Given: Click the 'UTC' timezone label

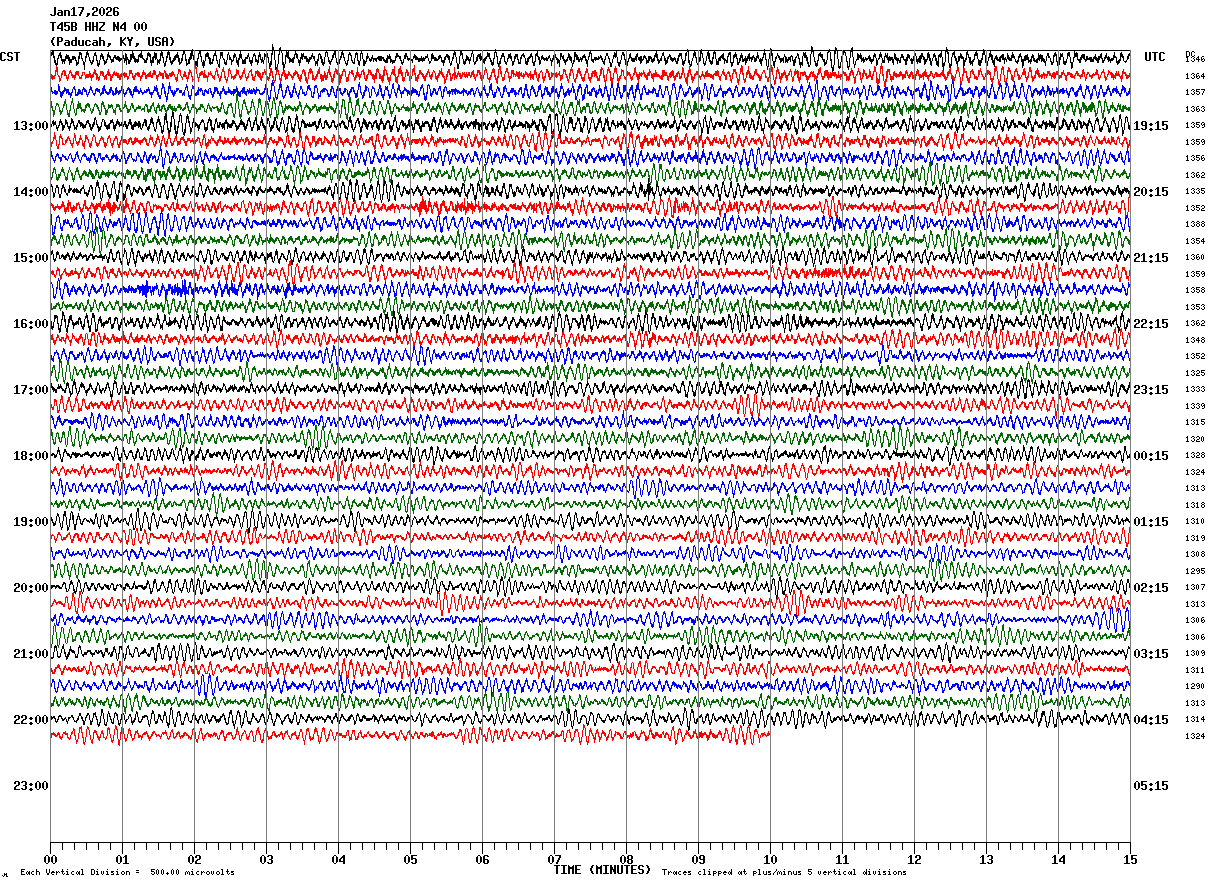Looking at the screenshot, I should (1155, 57).
